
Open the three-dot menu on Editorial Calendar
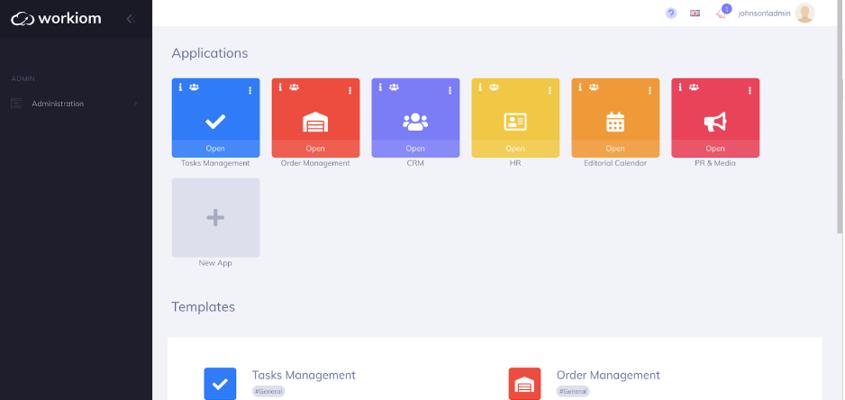pyautogui.click(x=650, y=91)
